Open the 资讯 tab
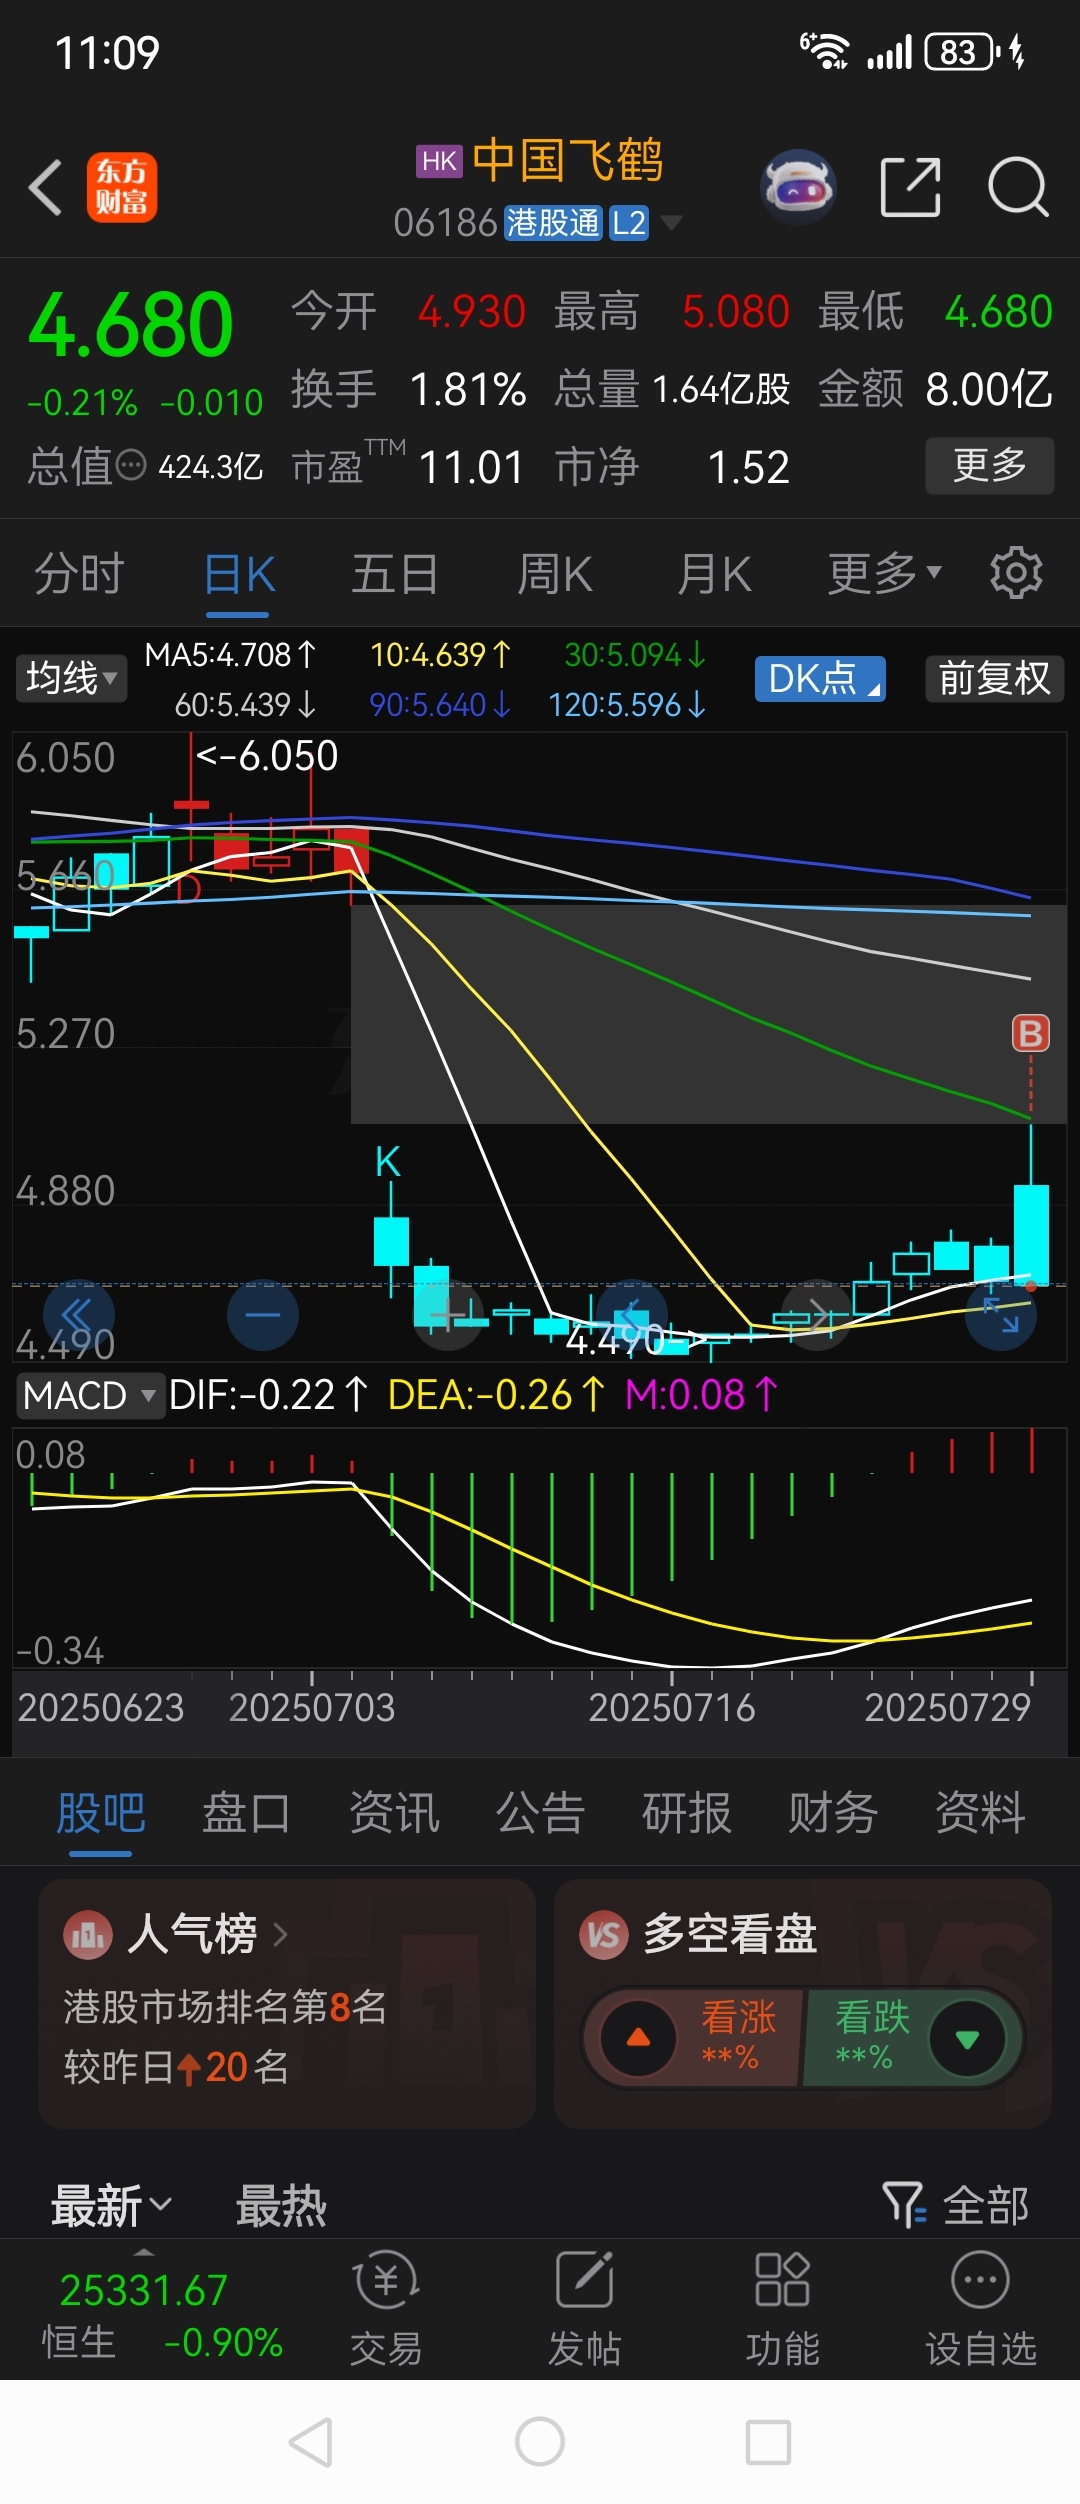Screen dimensions: 1080x2504 coord(394,1813)
